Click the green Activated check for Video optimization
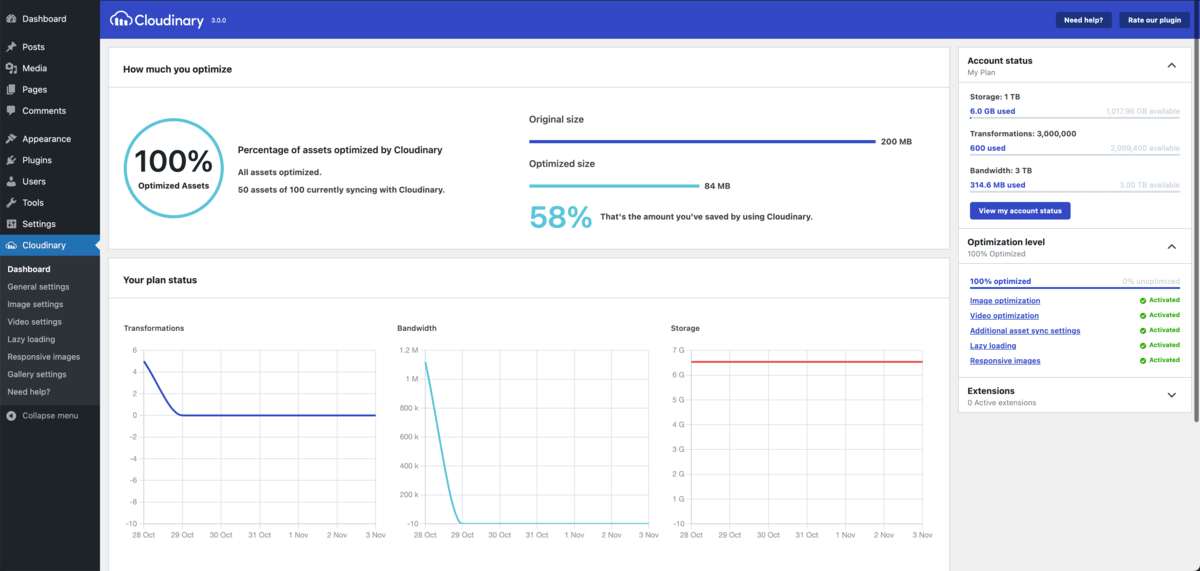 coord(1142,315)
